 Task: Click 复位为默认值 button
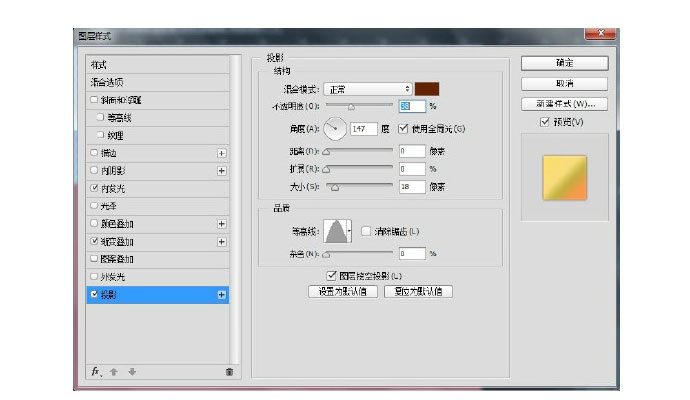pos(418,291)
